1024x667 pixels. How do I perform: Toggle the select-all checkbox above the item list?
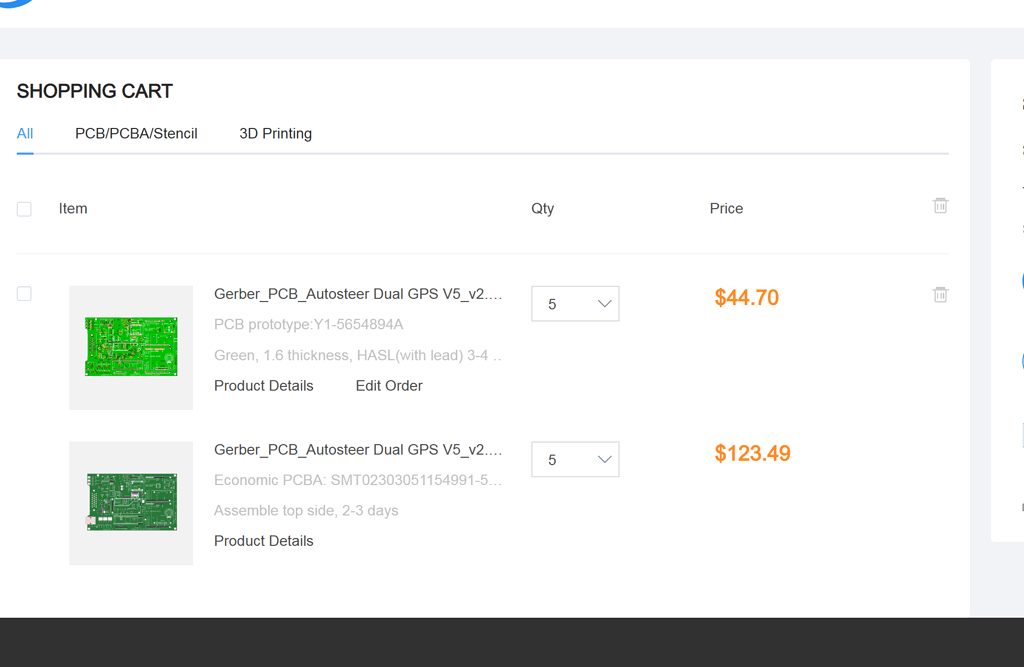click(24, 208)
